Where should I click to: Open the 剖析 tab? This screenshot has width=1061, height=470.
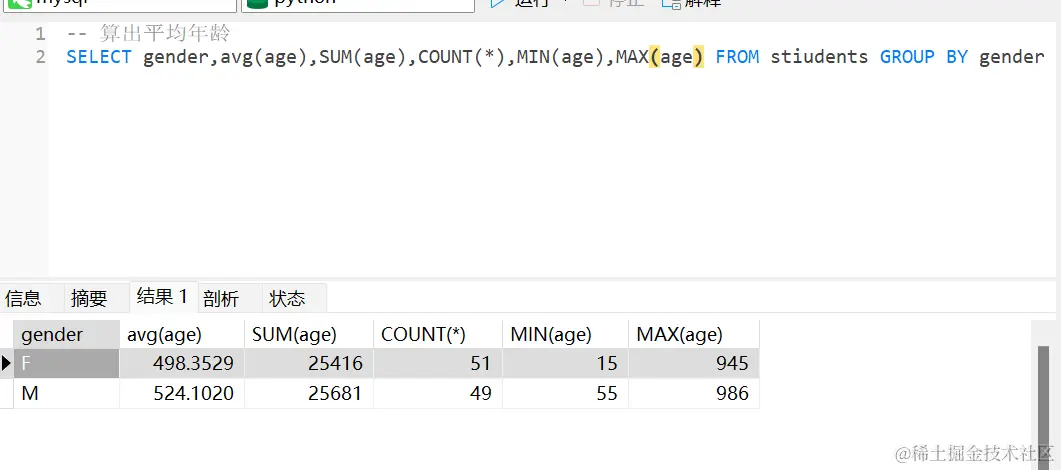pyautogui.click(x=221, y=298)
